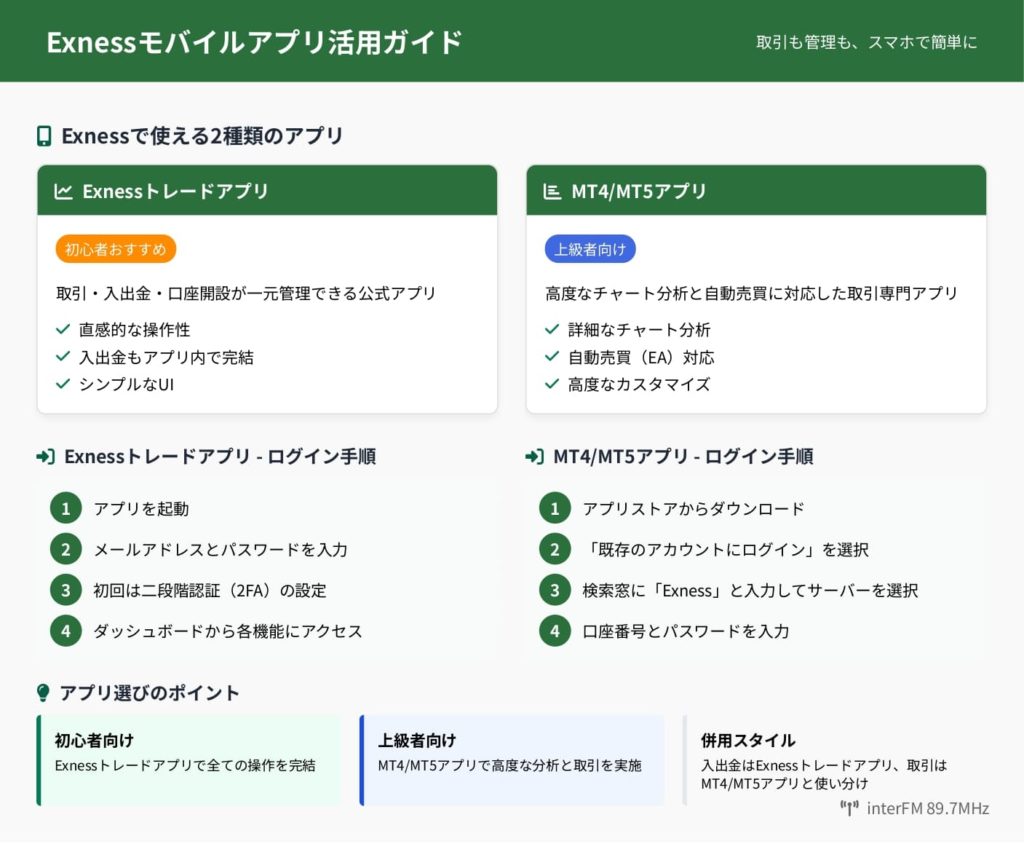Viewport: 1024px width, 844px height.
Task: Open the 併用スタイル tip card
Action: [x=834, y=760]
